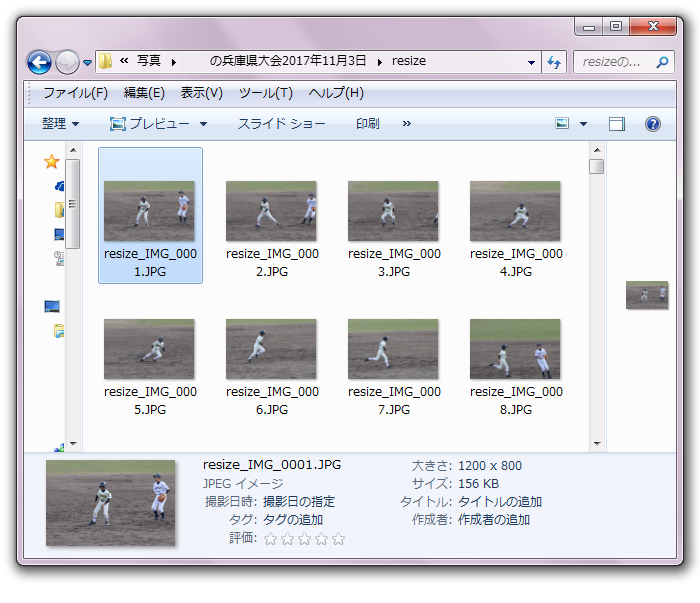The image size is (700, 603).
Task: Click the breadcrumb overflow « chevron
Action: coord(124,60)
